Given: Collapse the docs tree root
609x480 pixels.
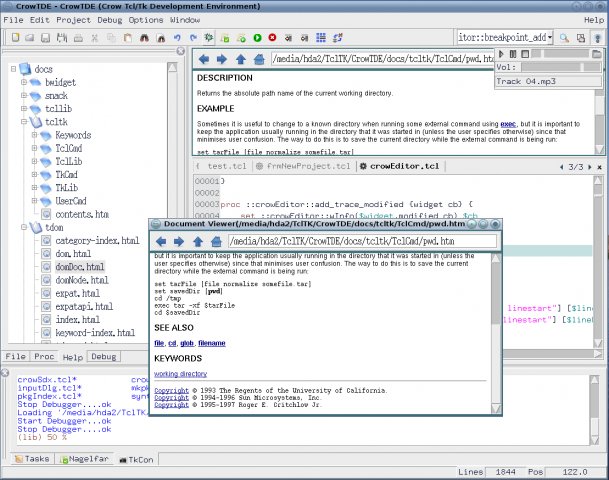Looking at the screenshot, I should point(13,69).
